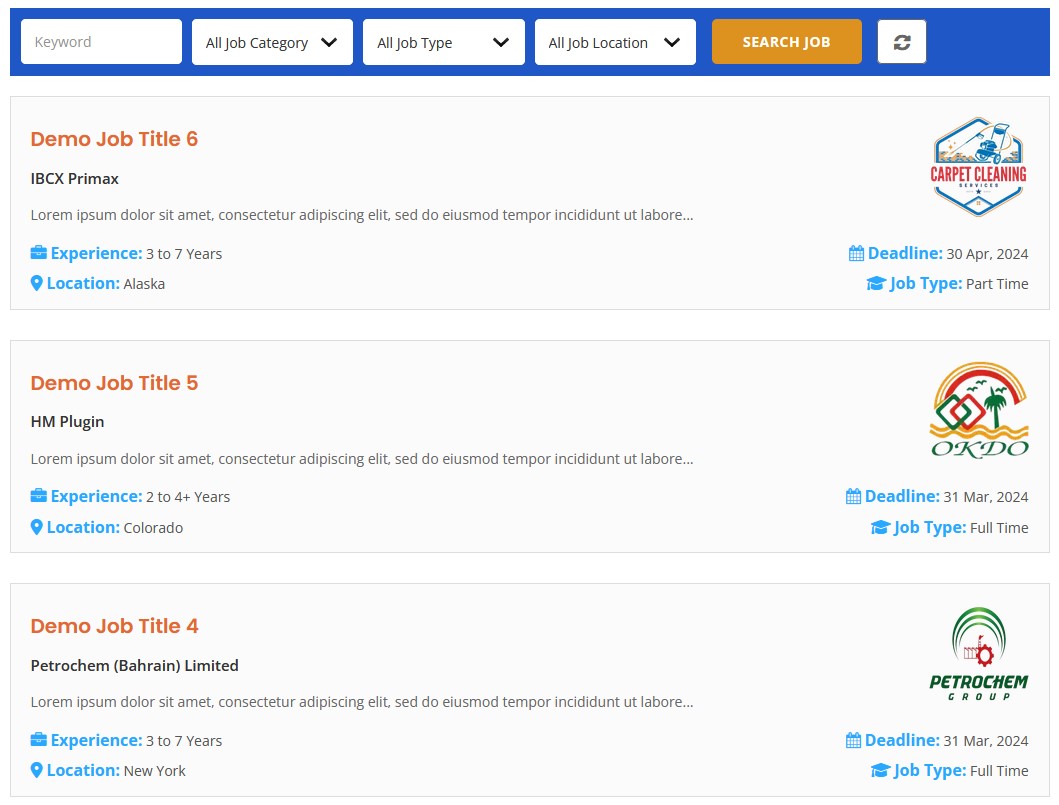Click the New York location value
The width and height of the screenshot is (1059, 805).
tap(155, 771)
